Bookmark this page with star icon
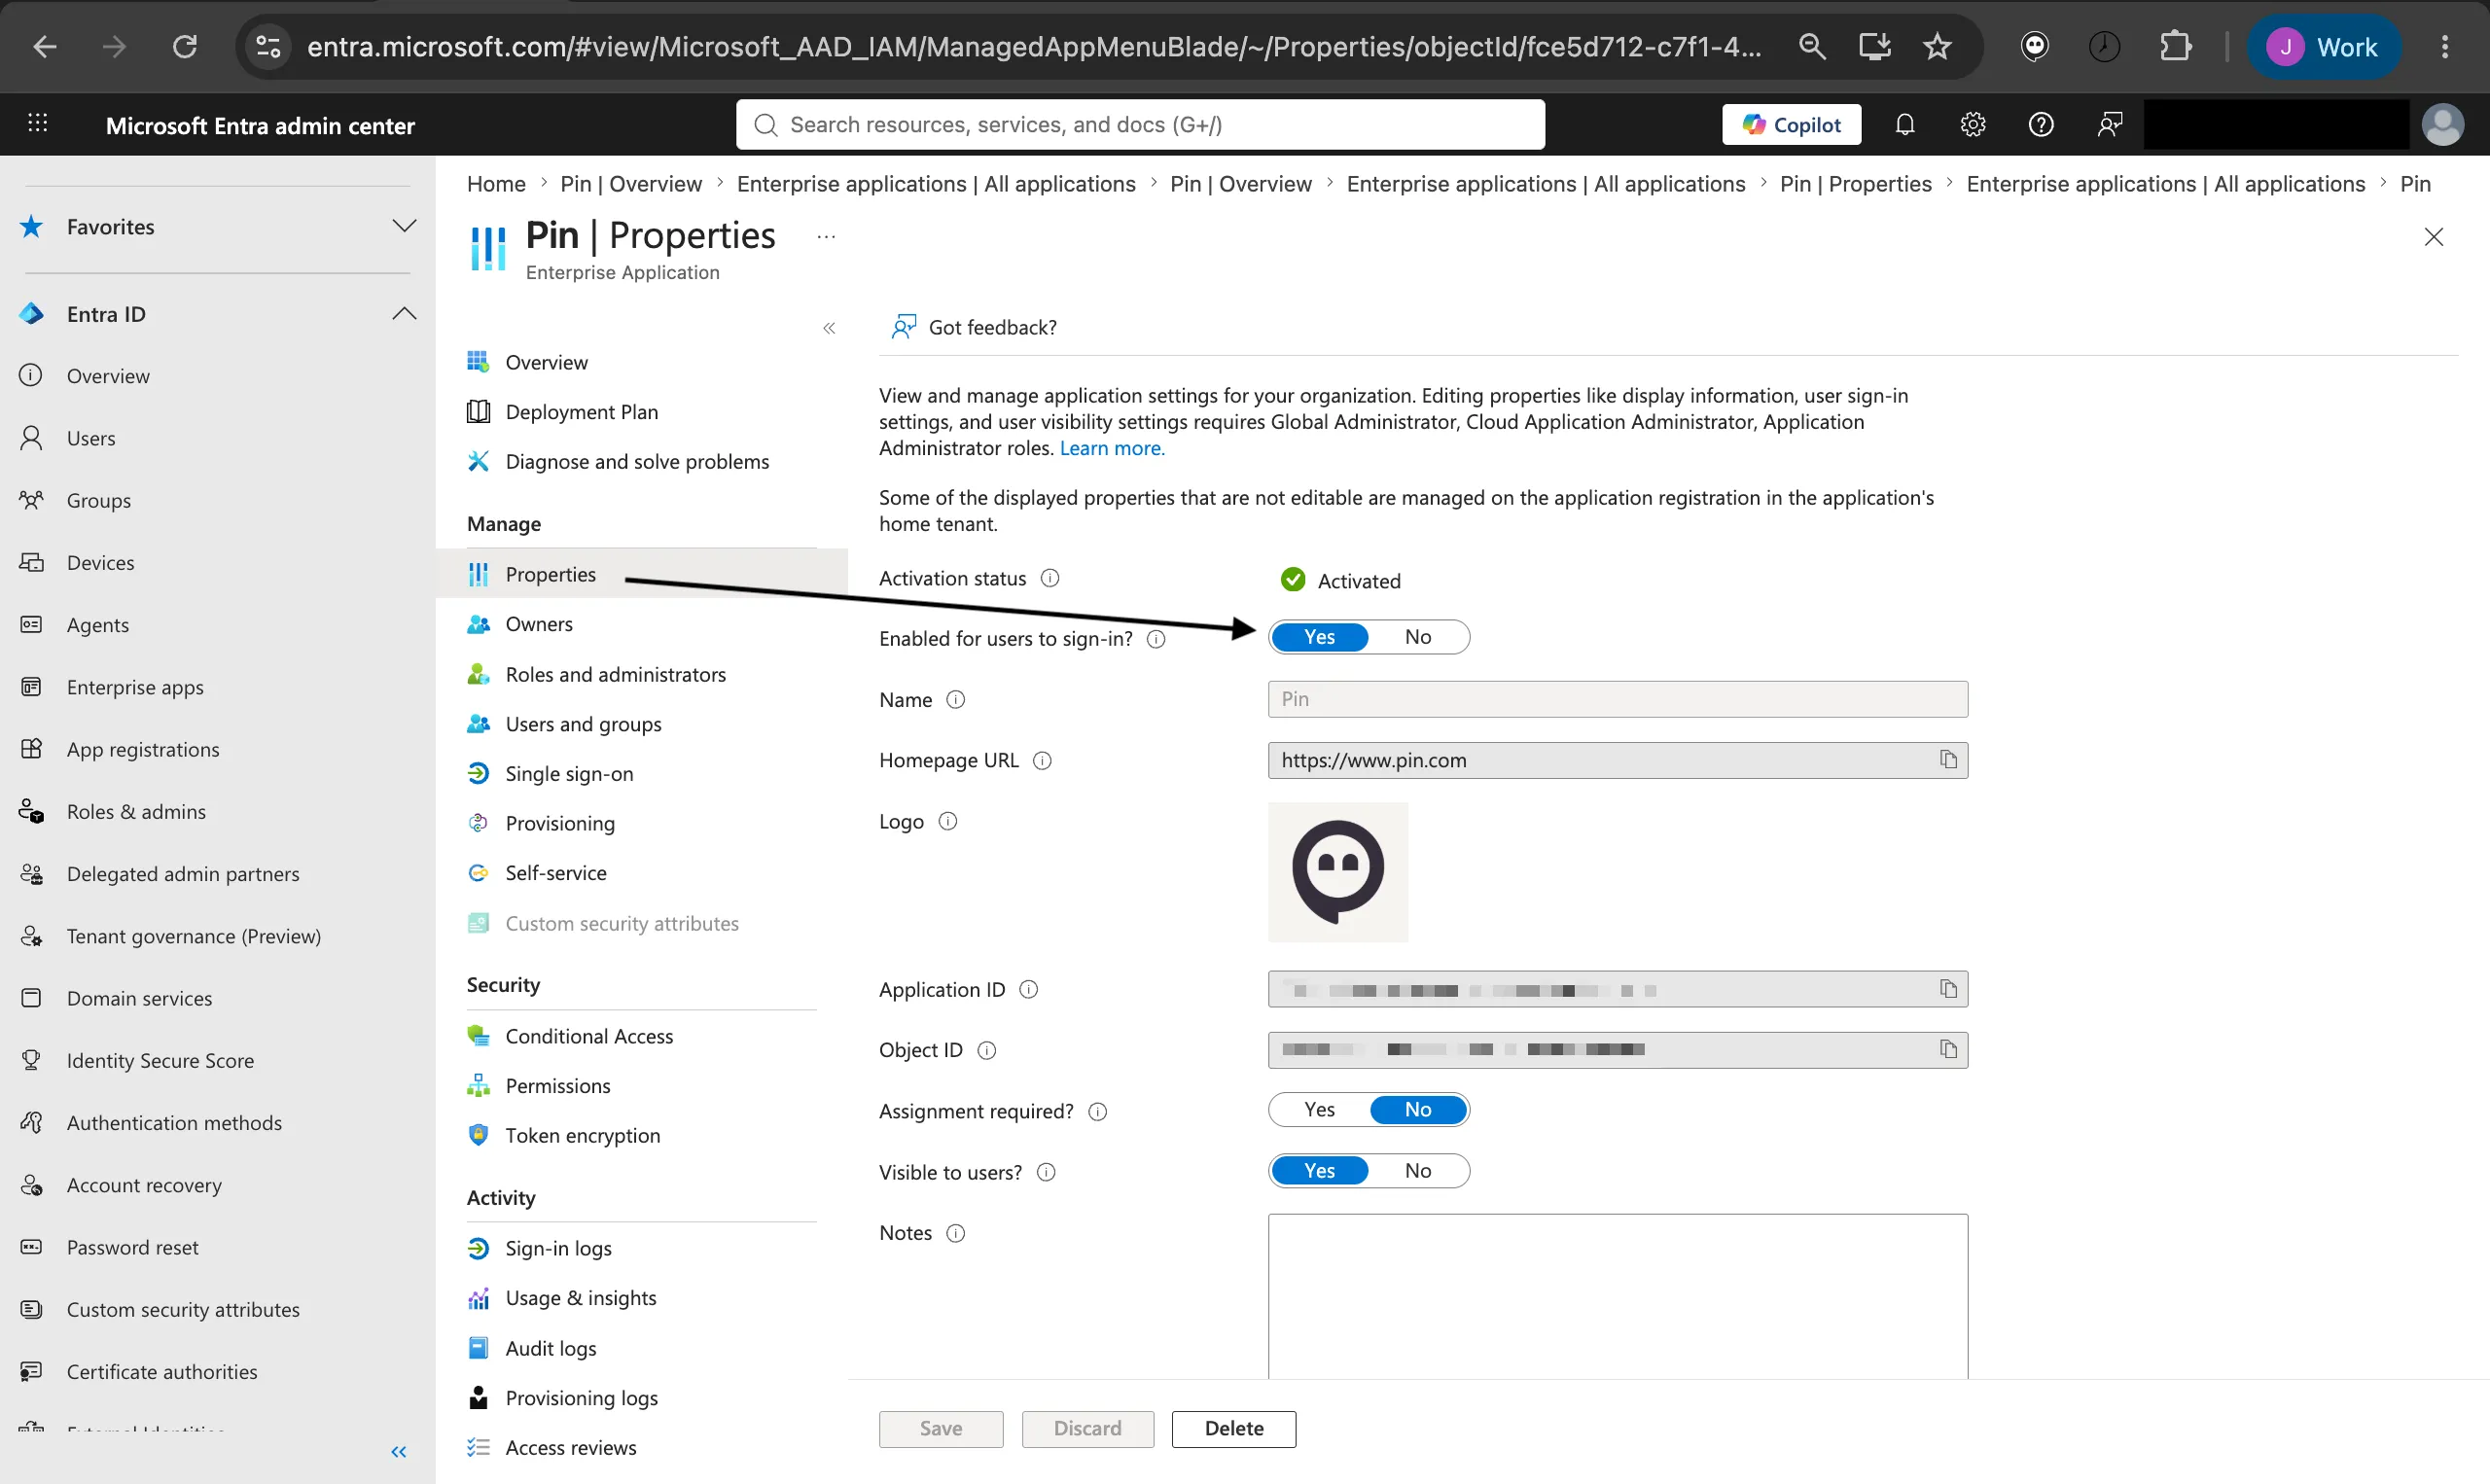 1938,46
